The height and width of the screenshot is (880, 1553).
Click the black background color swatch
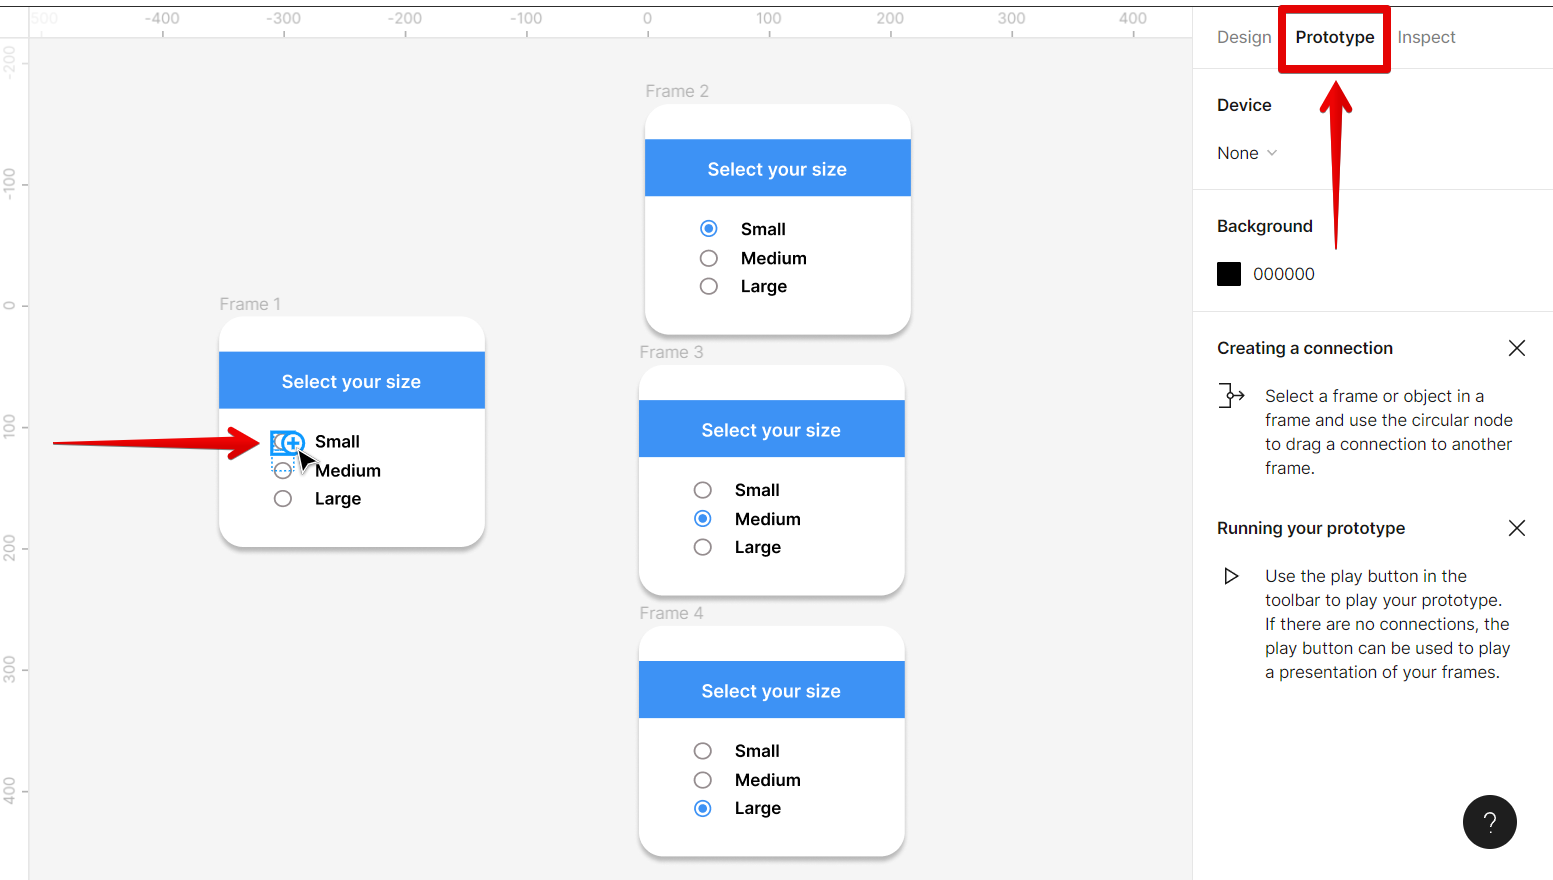coord(1229,274)
